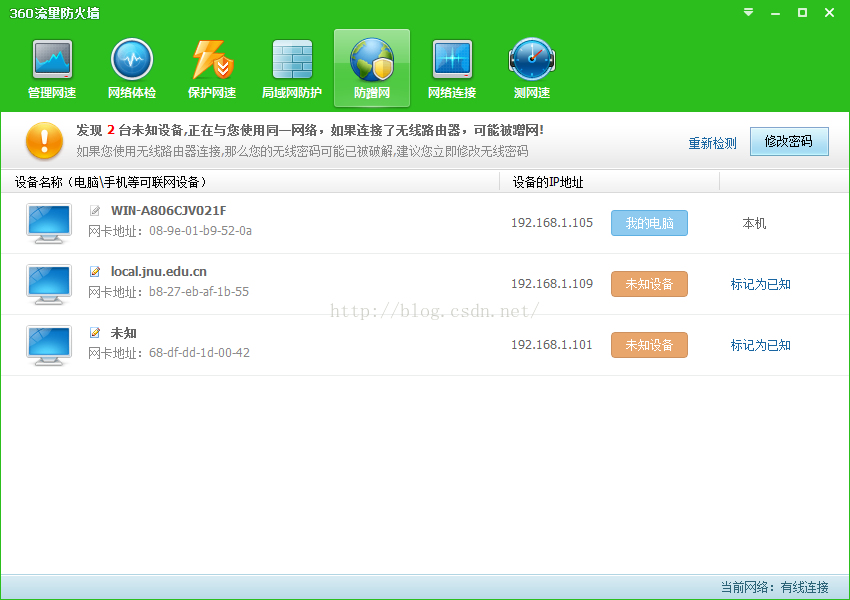Screen dimensions: 850x600
Task: Select the device name 未知
Action: 124,333
